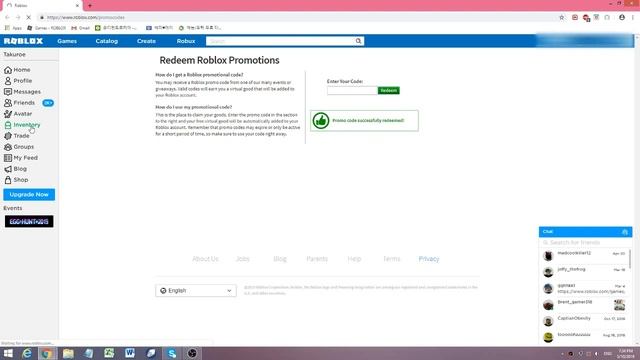This screenshot has height=360, width=640.
Task: Bookmark this page with star icon
Action: pos(562,18)
